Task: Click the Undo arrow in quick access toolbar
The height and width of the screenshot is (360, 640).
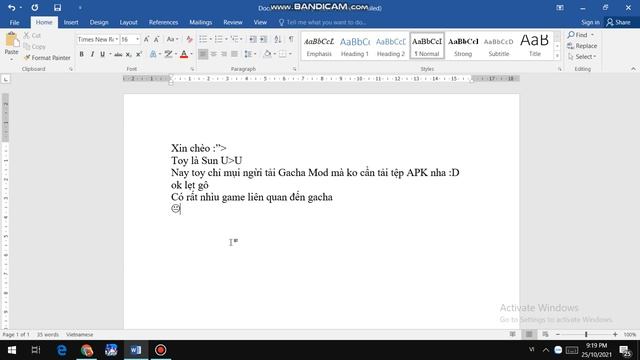Action: [x=11, y=7]
